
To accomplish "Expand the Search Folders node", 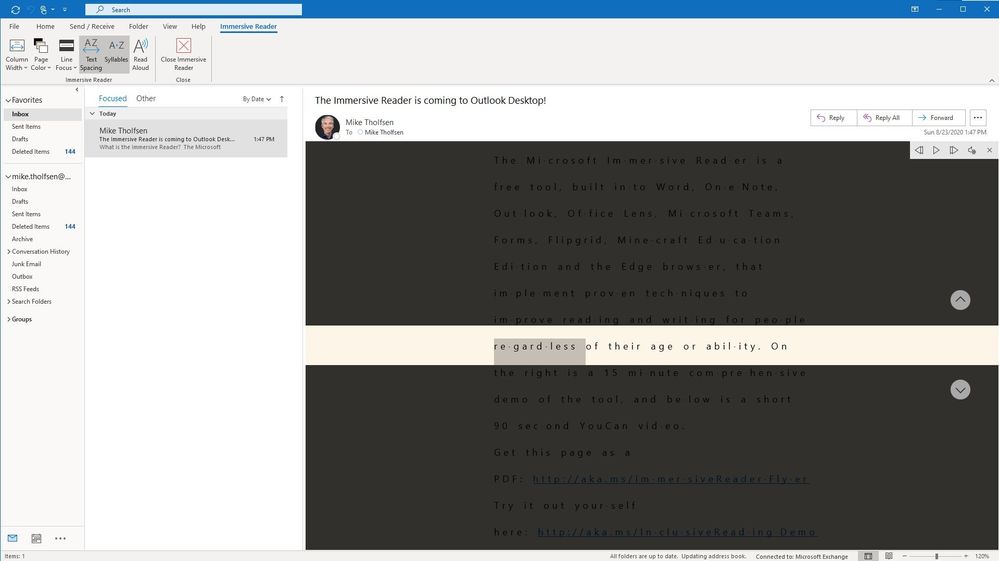I will pyautogui.click(x=9, y=301).
